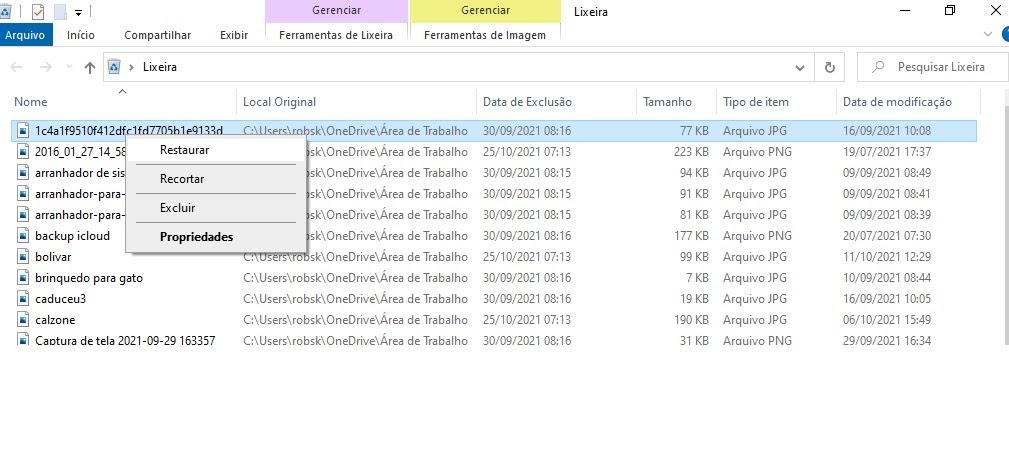This screenshot has width=1009, height=460.
Task: Select Excluir in the context menu
Action: coord(177,208)
